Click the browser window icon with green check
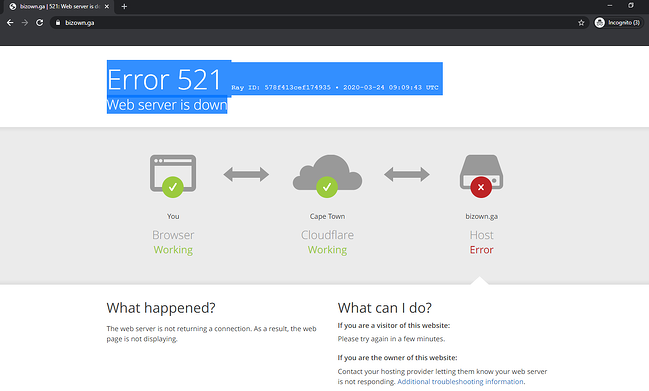The image size is (649, 391). click(173, 176)
